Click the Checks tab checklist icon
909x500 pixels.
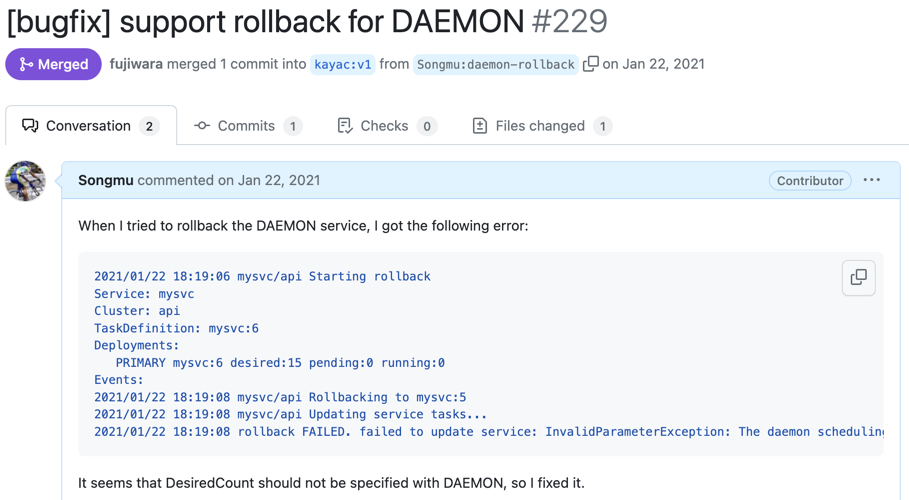point(345,126)
